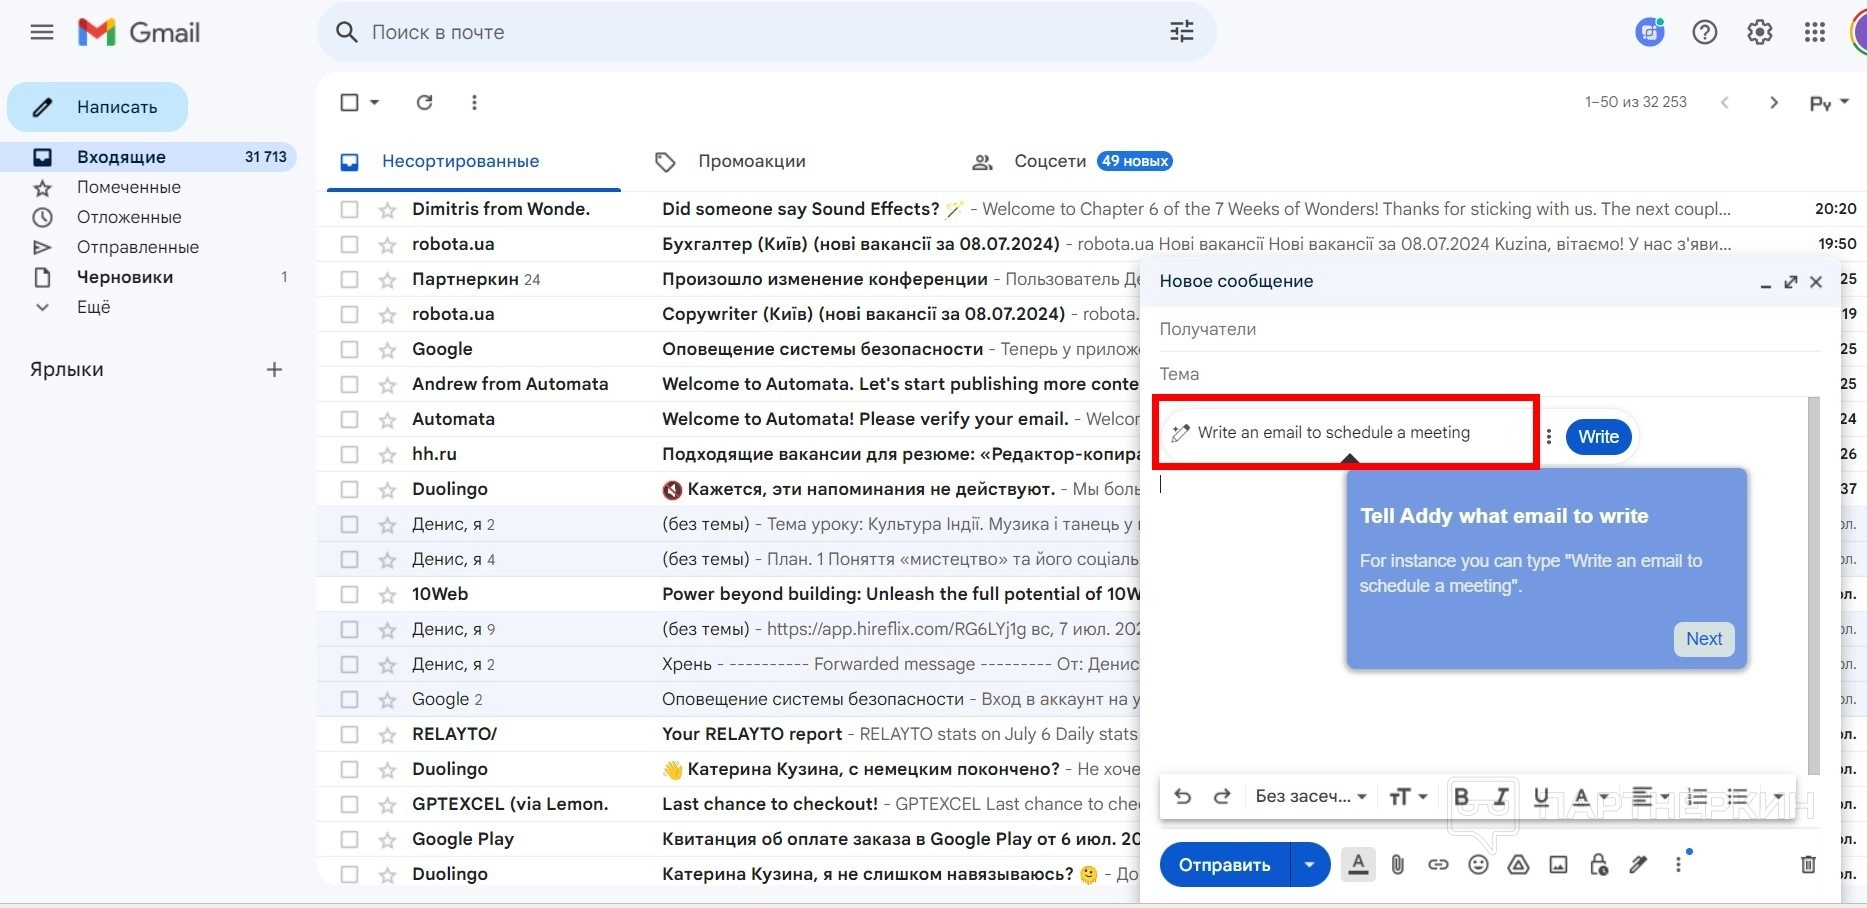Insert a link in the message
This screenshot has width=1867, height=908.
coord(1438,865)
